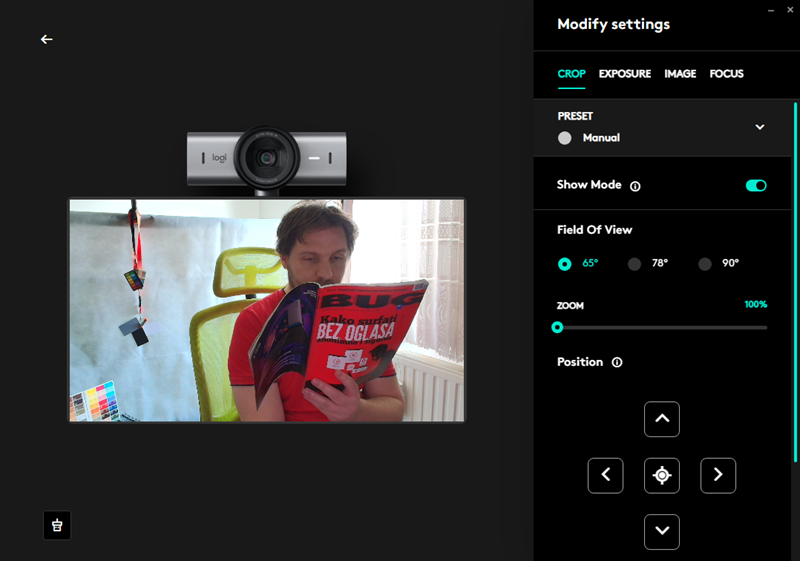Click the Zoom slider handle
800x561 pixels.
click(558, 327)
